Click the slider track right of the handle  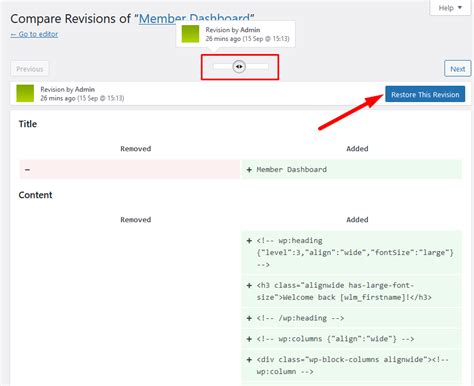click(x=257, y=67)
